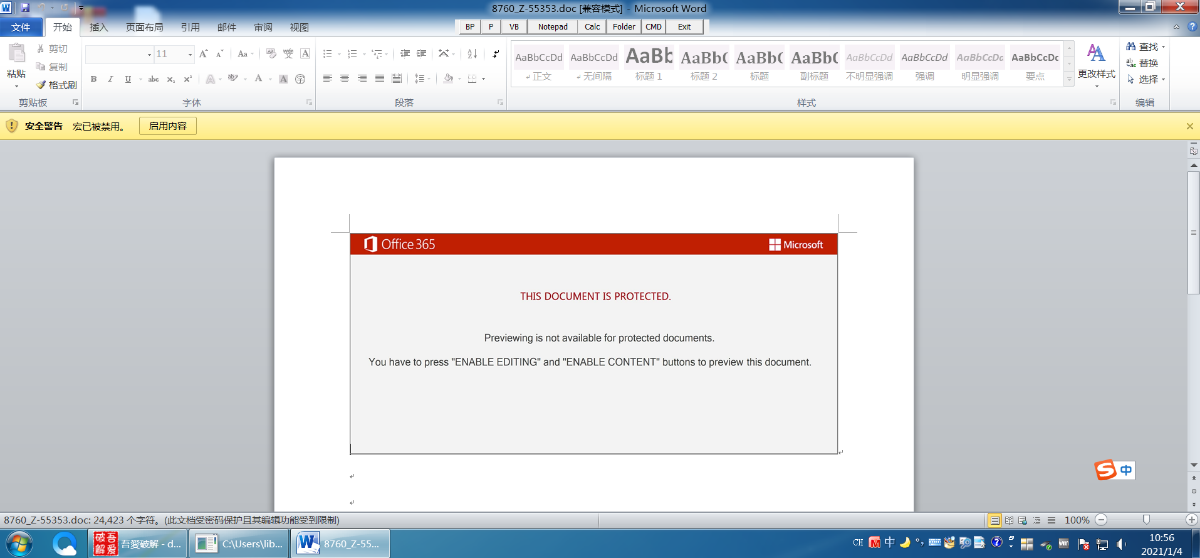Apply the 正文 (Normal) style
Viewport: 1200px width, 558px height.
(539, 62)
